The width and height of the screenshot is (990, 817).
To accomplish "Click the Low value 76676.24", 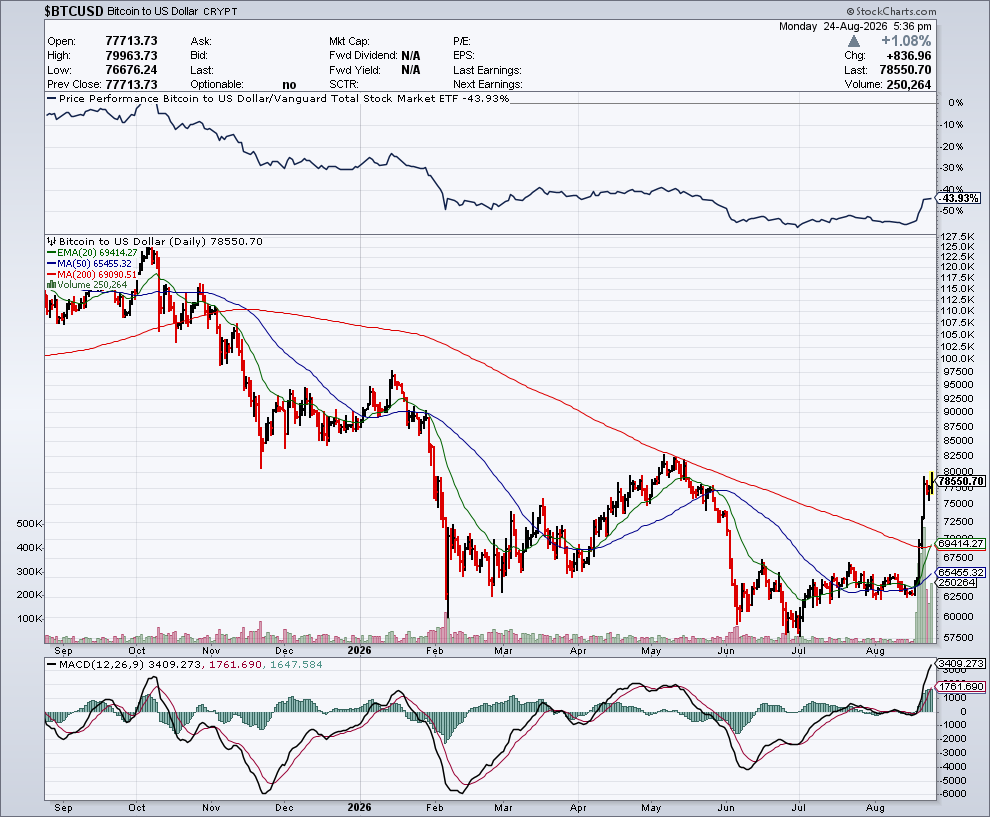I will pos(131,70).
